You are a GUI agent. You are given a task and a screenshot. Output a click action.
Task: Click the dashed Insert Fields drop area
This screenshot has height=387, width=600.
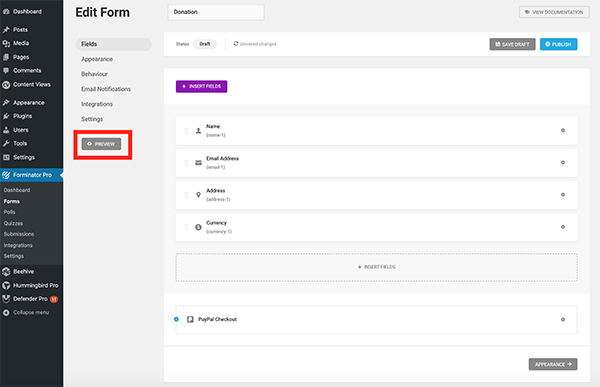pyautogui.click(x=377, y=267)
